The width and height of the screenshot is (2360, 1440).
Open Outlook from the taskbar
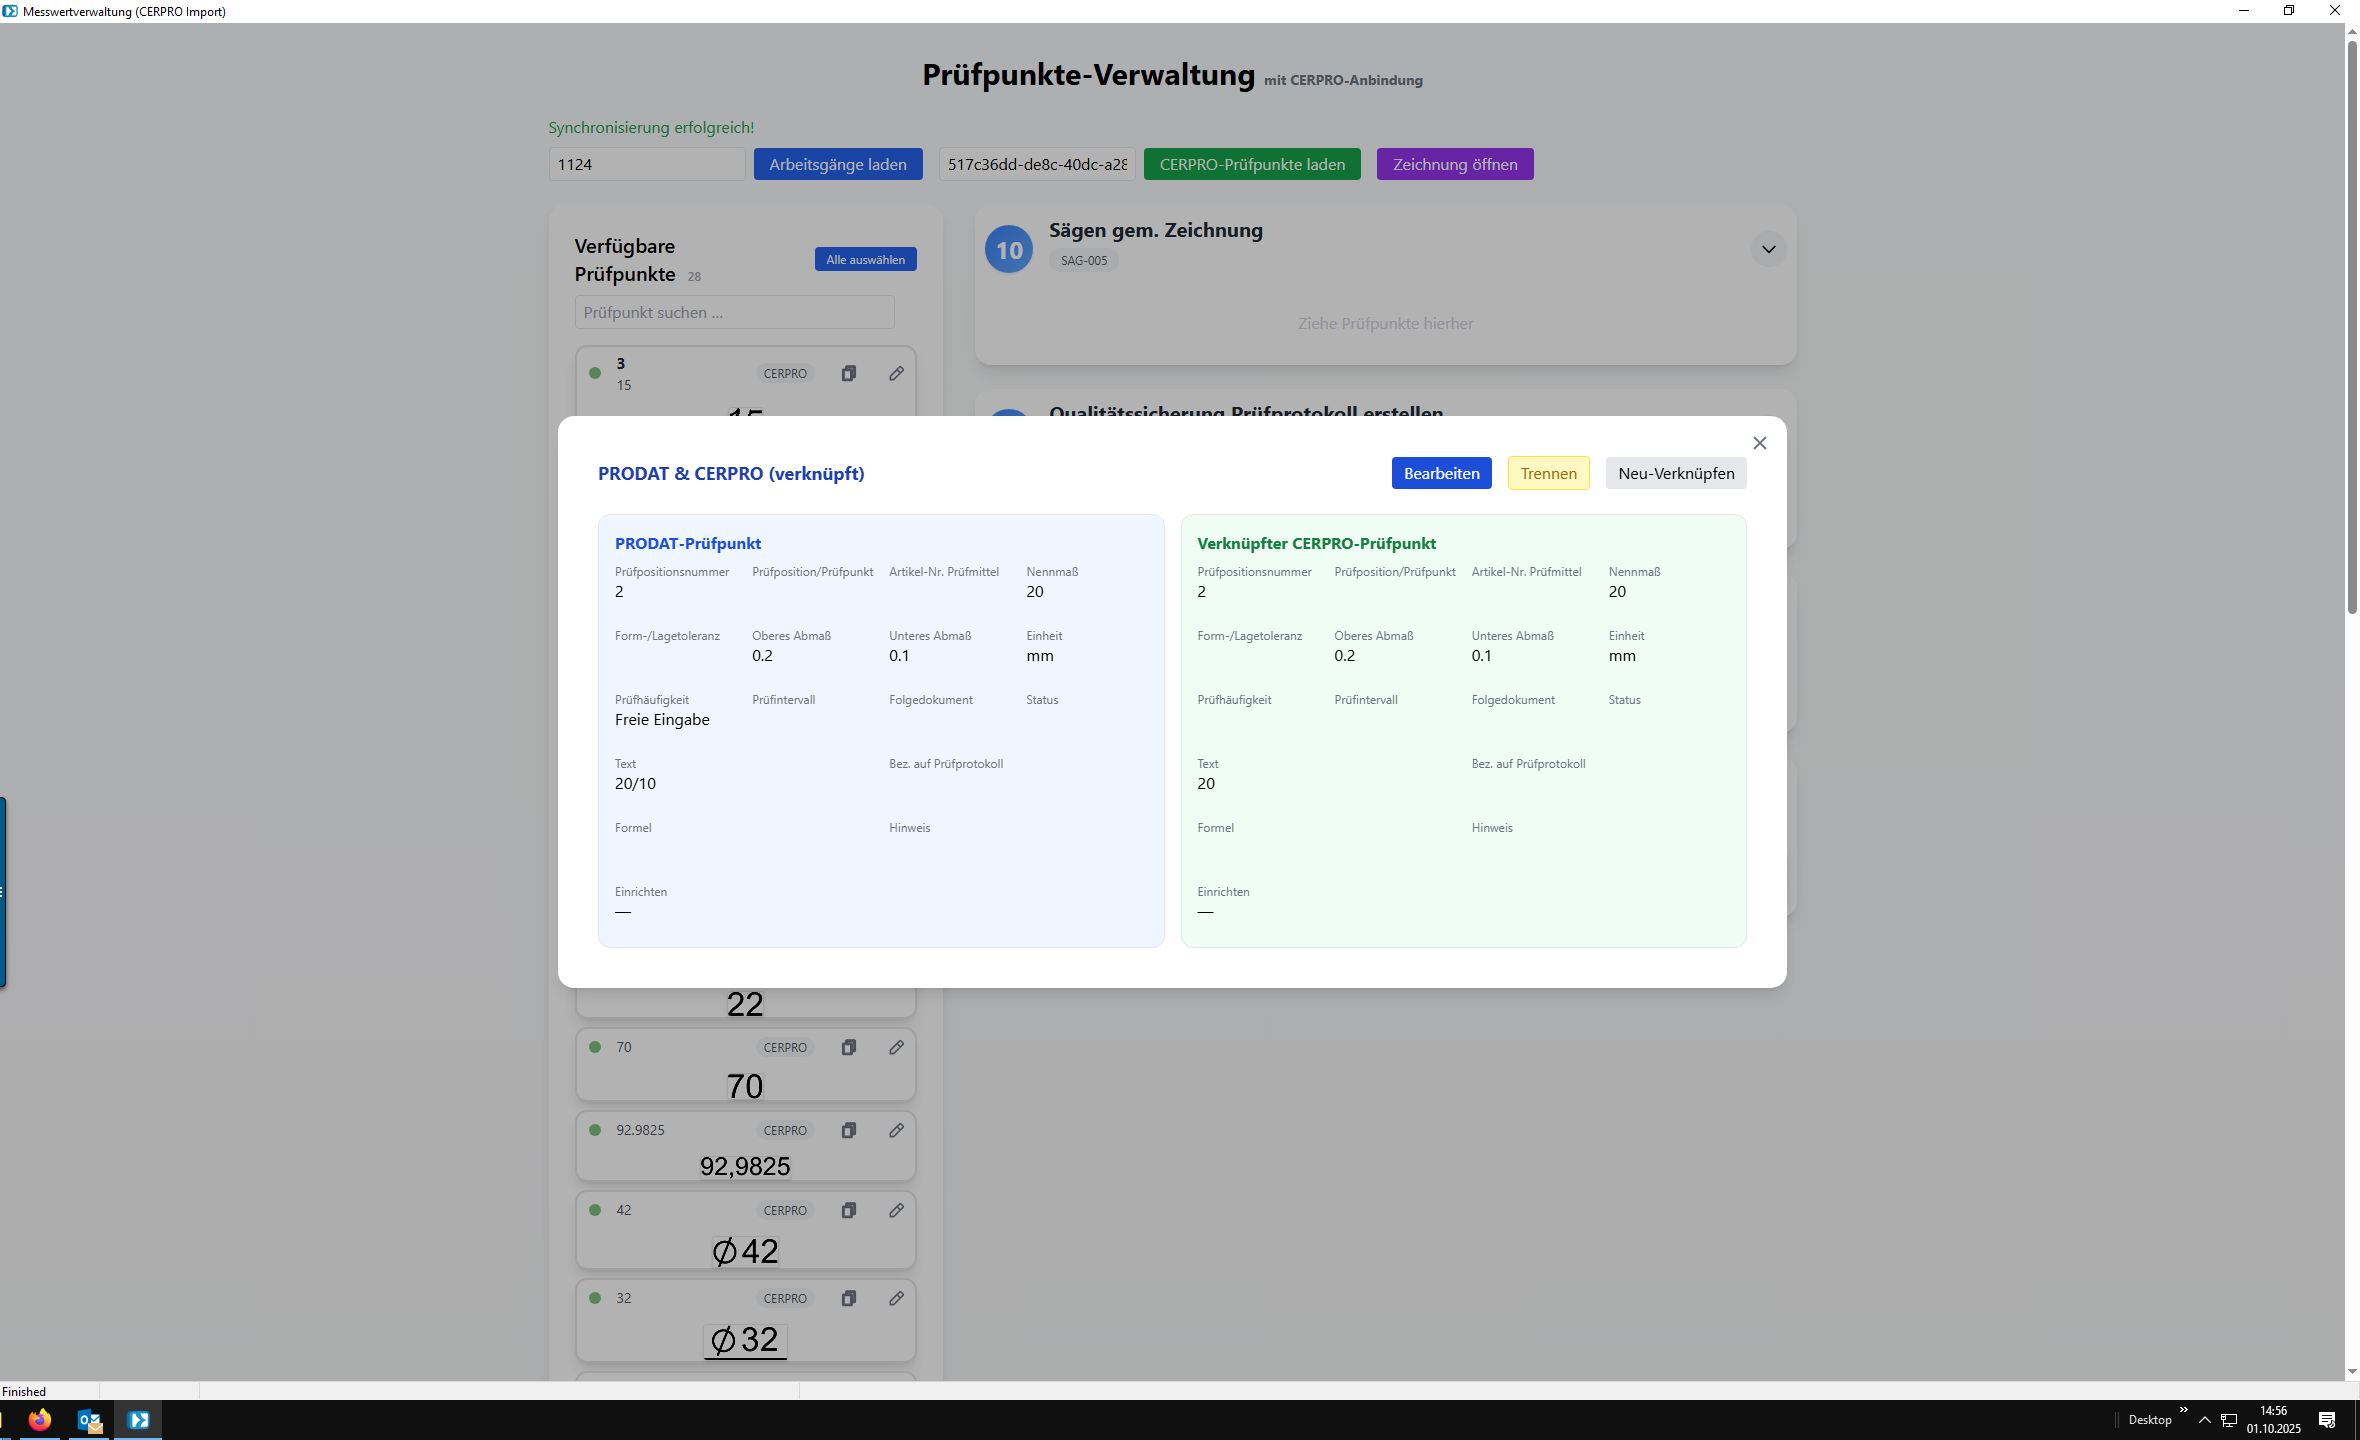(89, 1419)
